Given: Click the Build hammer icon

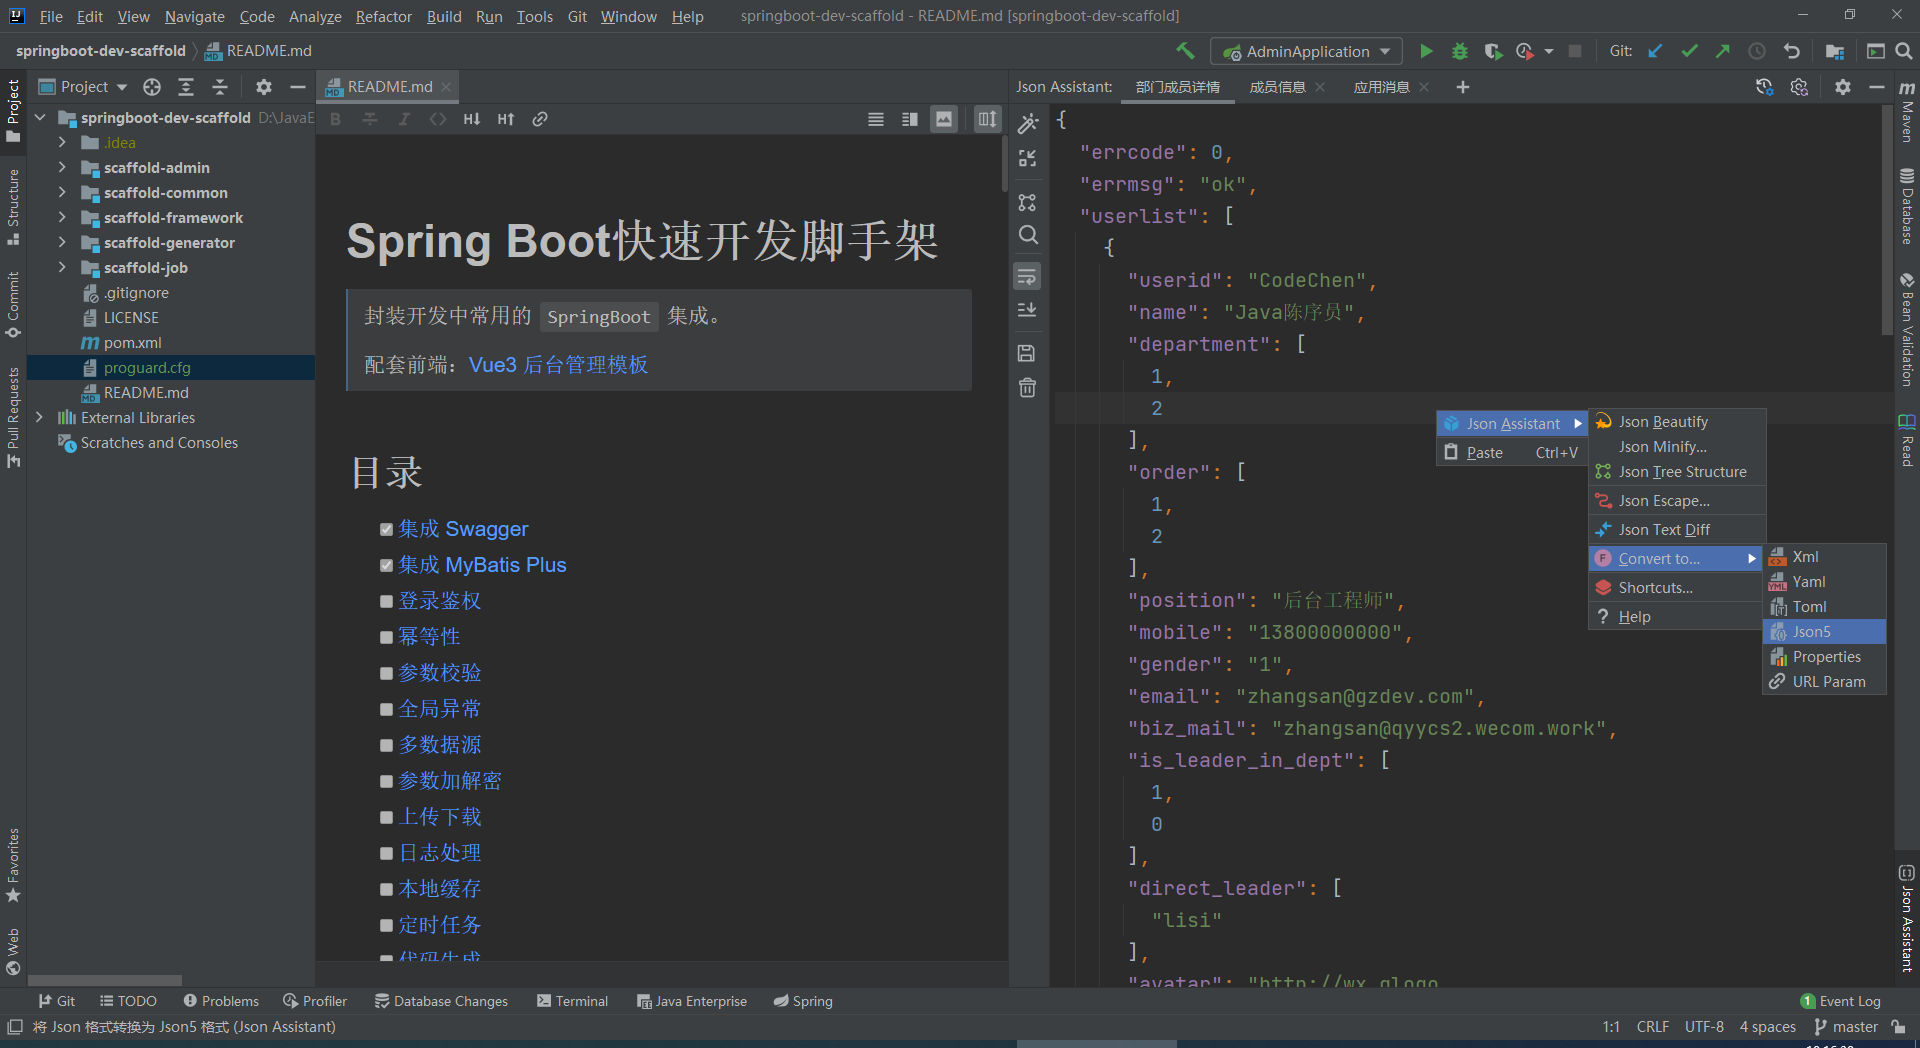Looking at the screenshot, I should pyautogui.click(x=1185, y=51).
